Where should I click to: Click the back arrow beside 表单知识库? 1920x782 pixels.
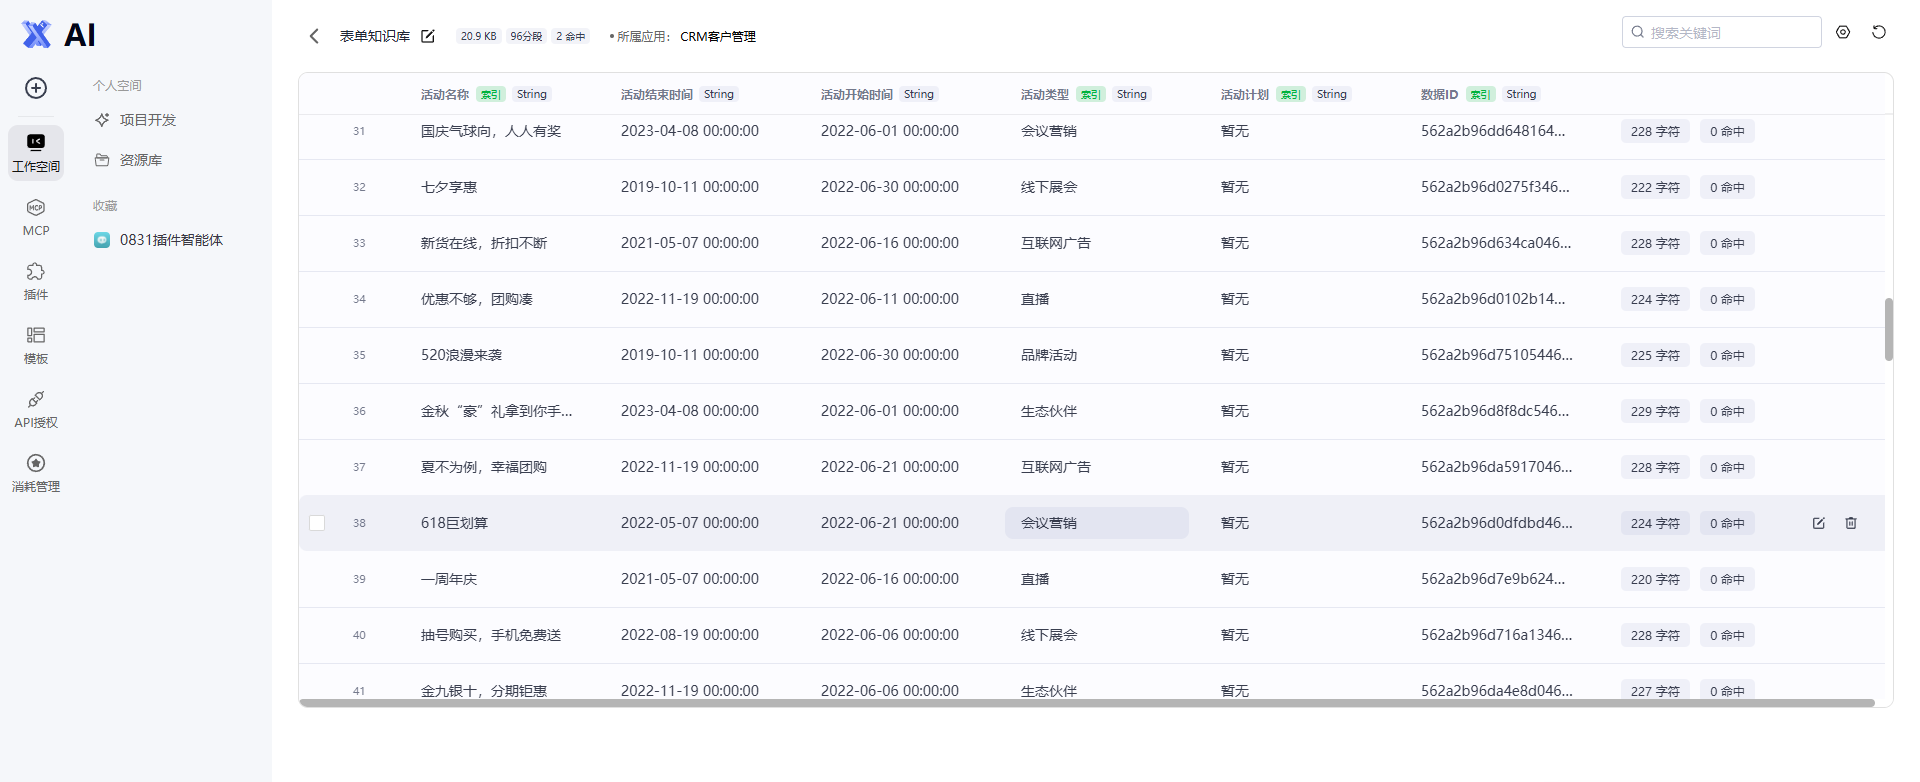[314, 36]
